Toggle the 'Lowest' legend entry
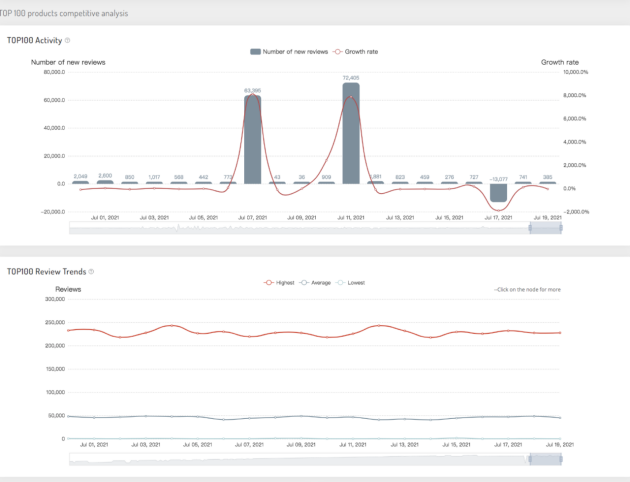Viewport: 630px width, 482px height. (352, 283)
